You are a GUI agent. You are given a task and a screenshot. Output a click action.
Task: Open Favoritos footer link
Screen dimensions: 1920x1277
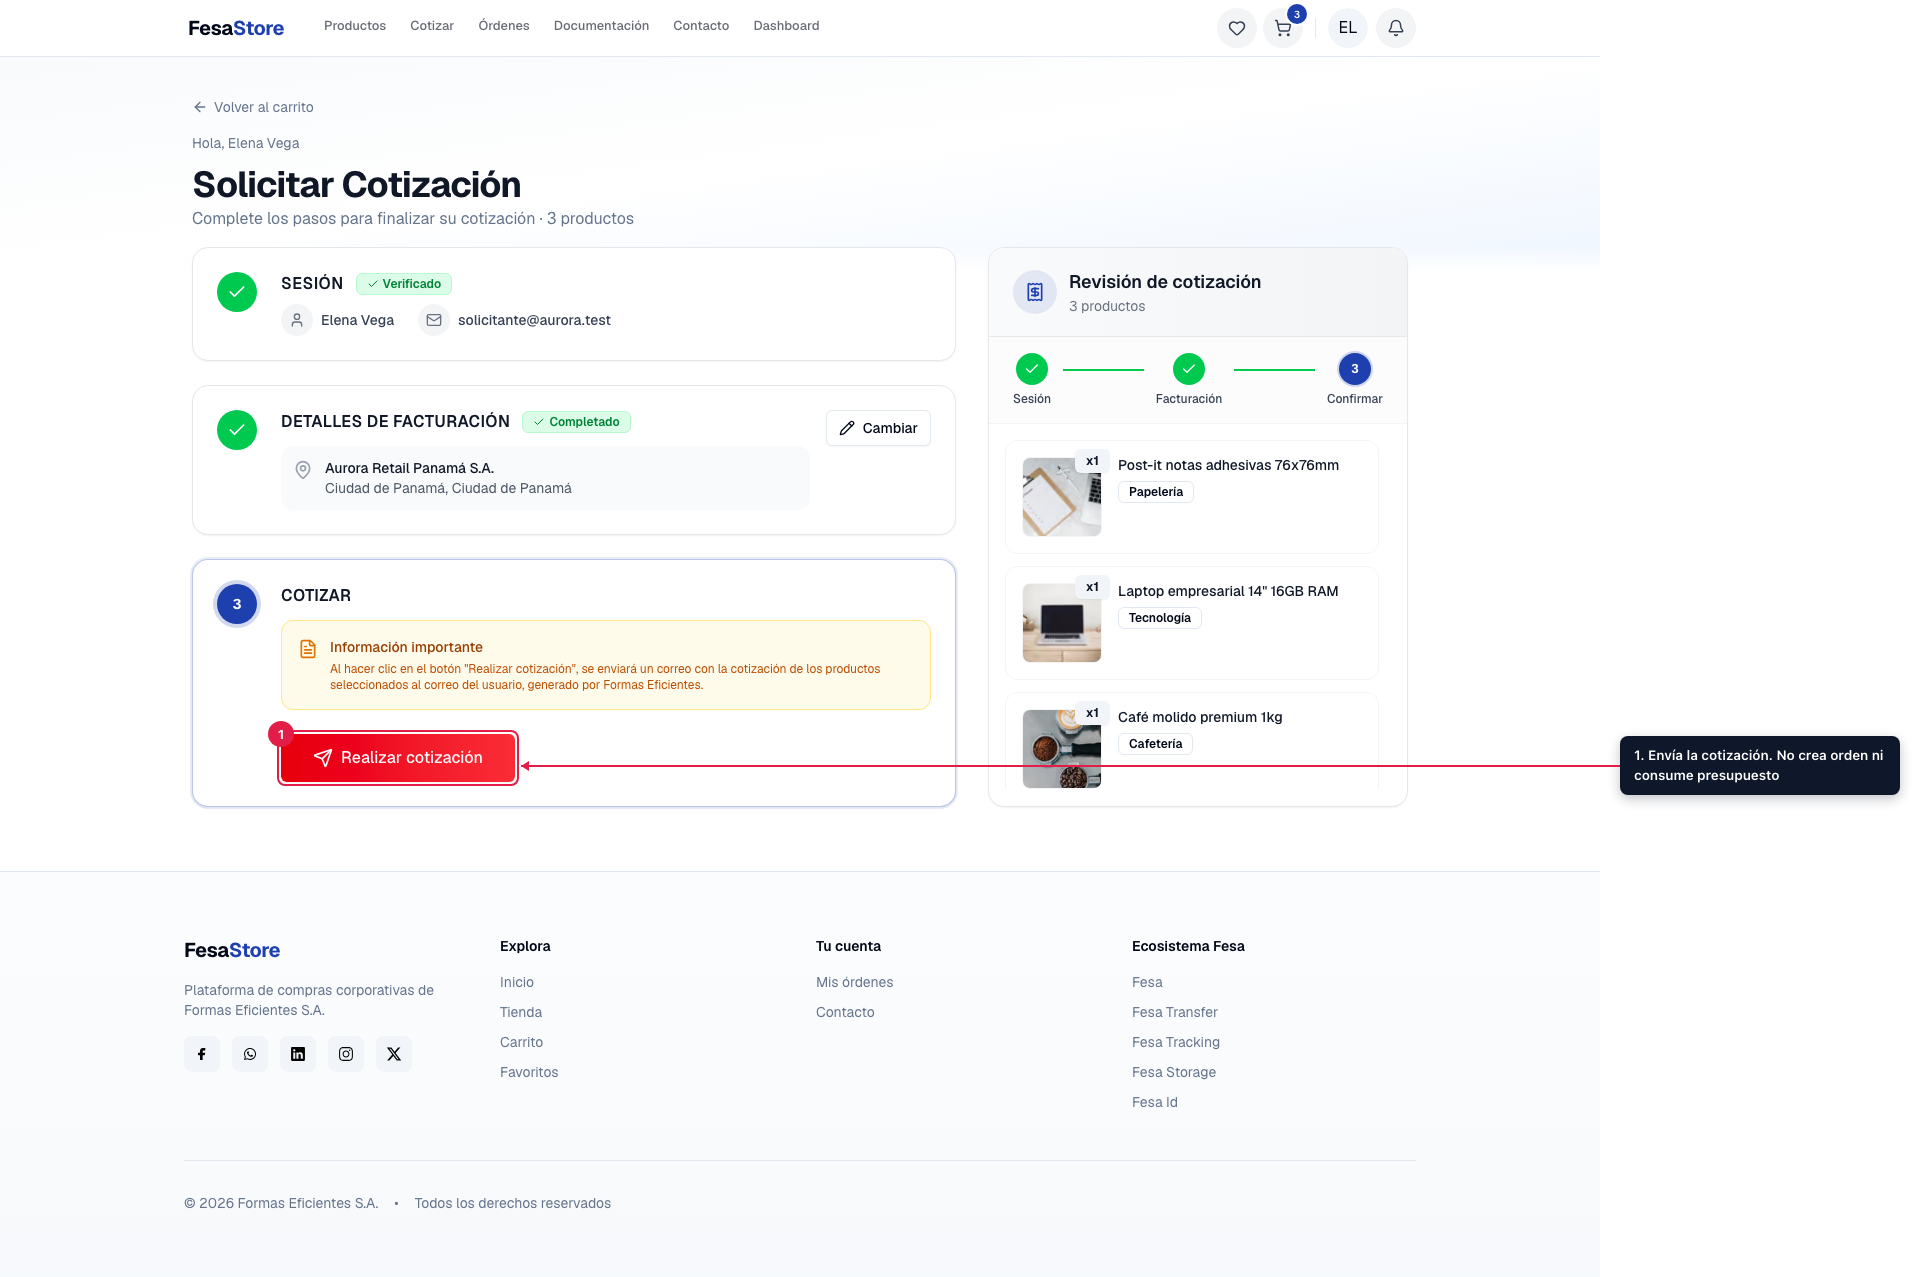pyautogui.click(x=529, y=1072)
